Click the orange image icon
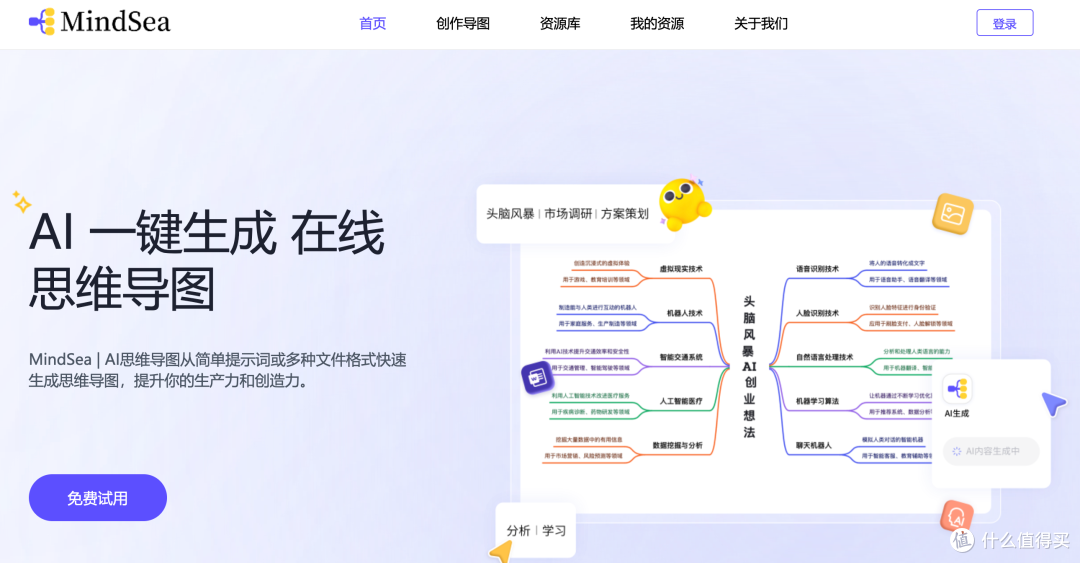Screen dimensions: 1080x563 (953, 214)
